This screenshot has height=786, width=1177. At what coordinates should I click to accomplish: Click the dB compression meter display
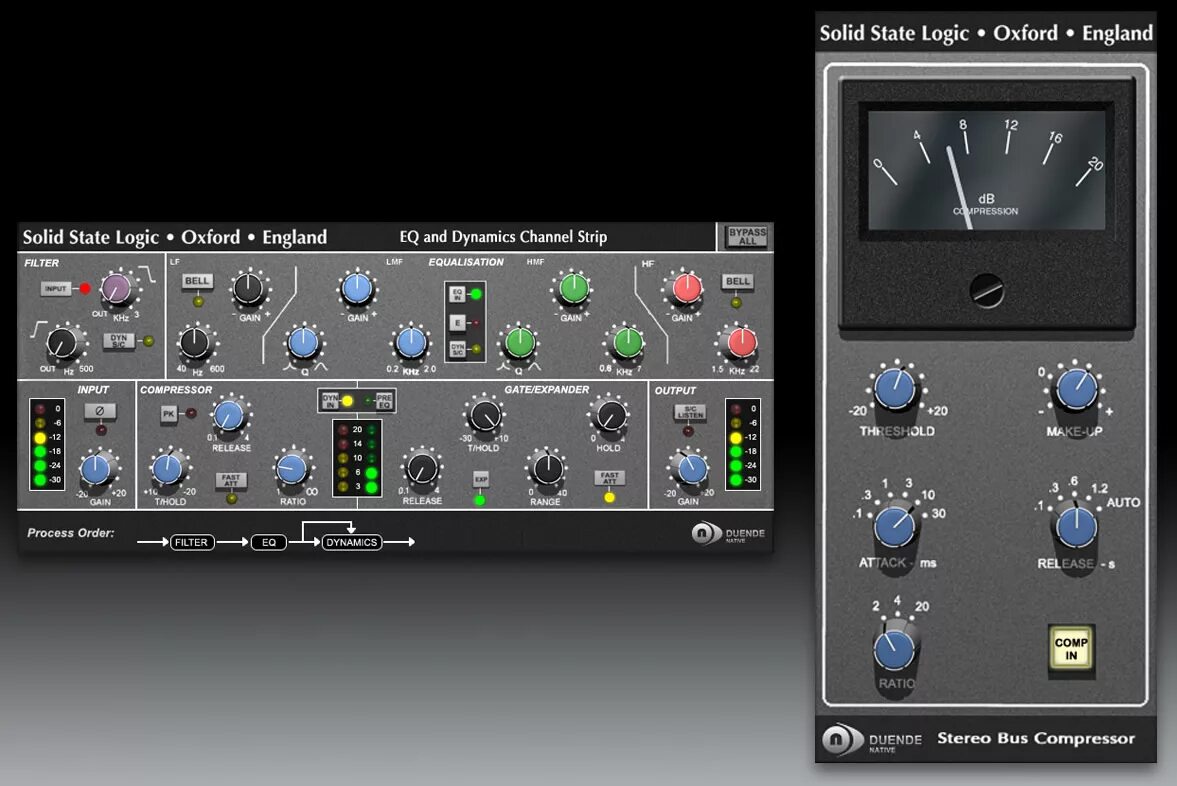point(986,170)
